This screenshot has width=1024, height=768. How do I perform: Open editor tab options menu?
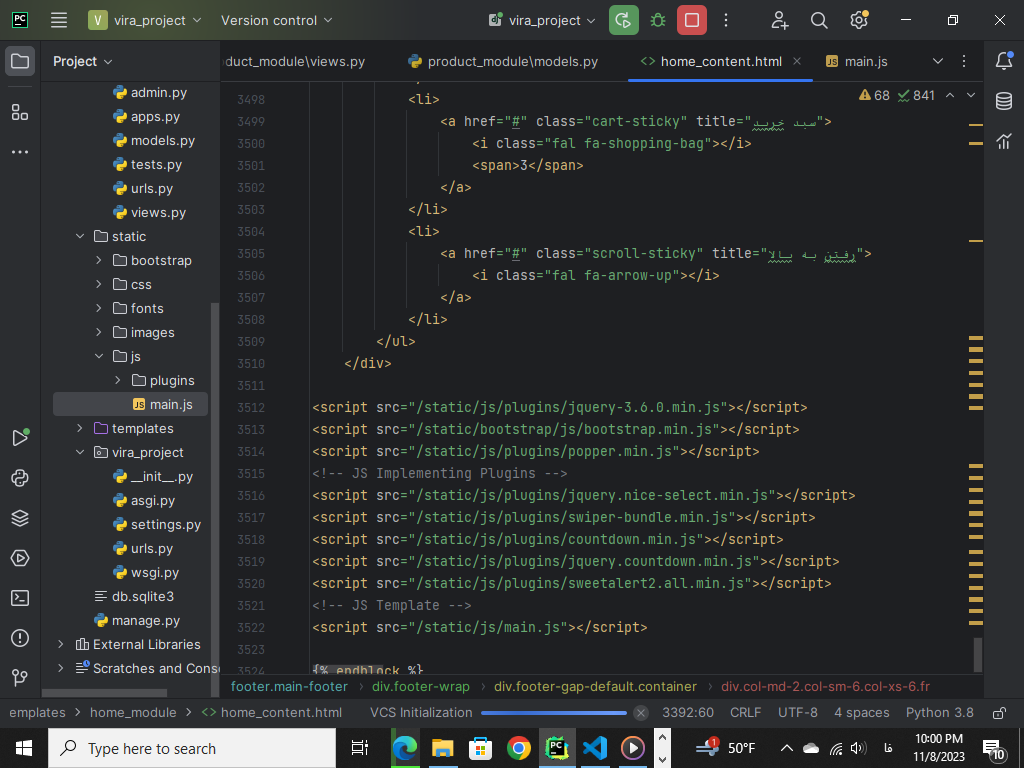(964, 61)
